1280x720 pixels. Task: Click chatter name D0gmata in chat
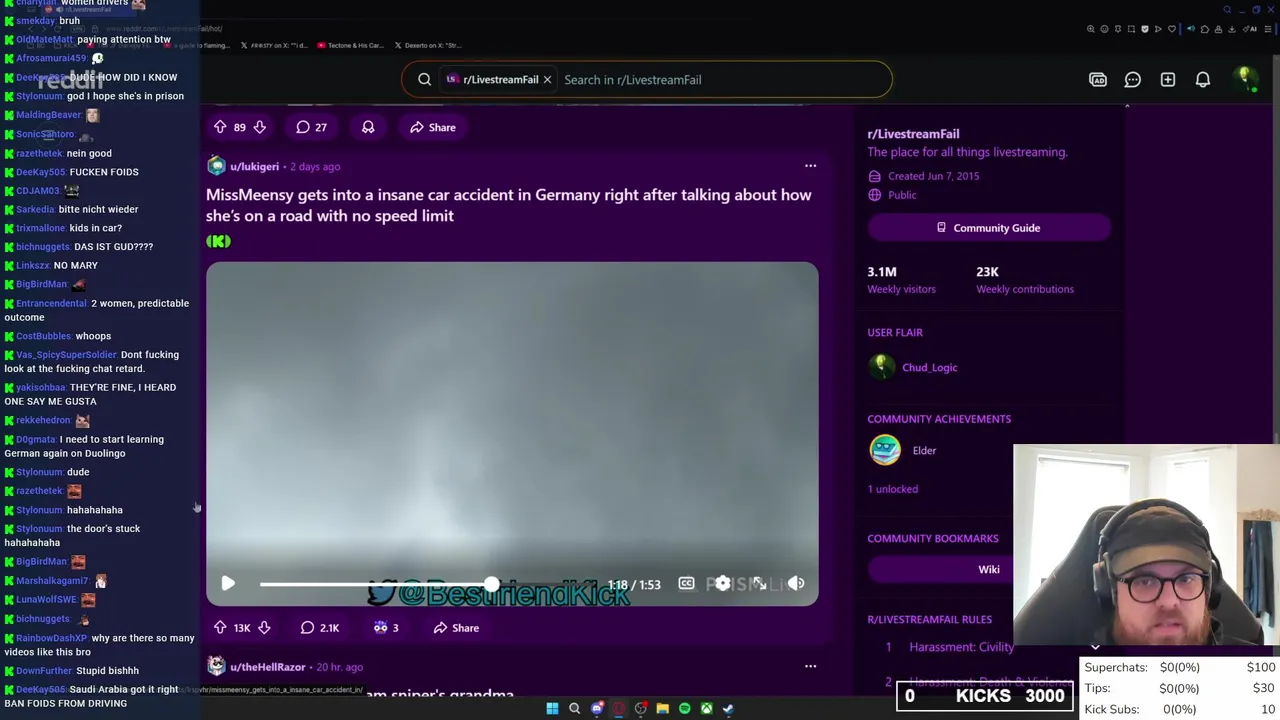(36, 439)
